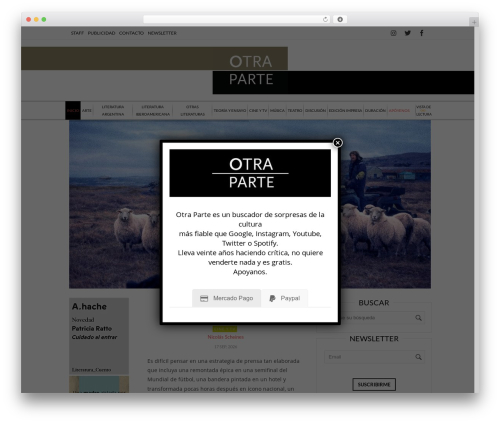Choose the Mercado Pago payment tab
The width and height of the screenshot is (500, 423).
pyautogui.click(x=226, y=298)
